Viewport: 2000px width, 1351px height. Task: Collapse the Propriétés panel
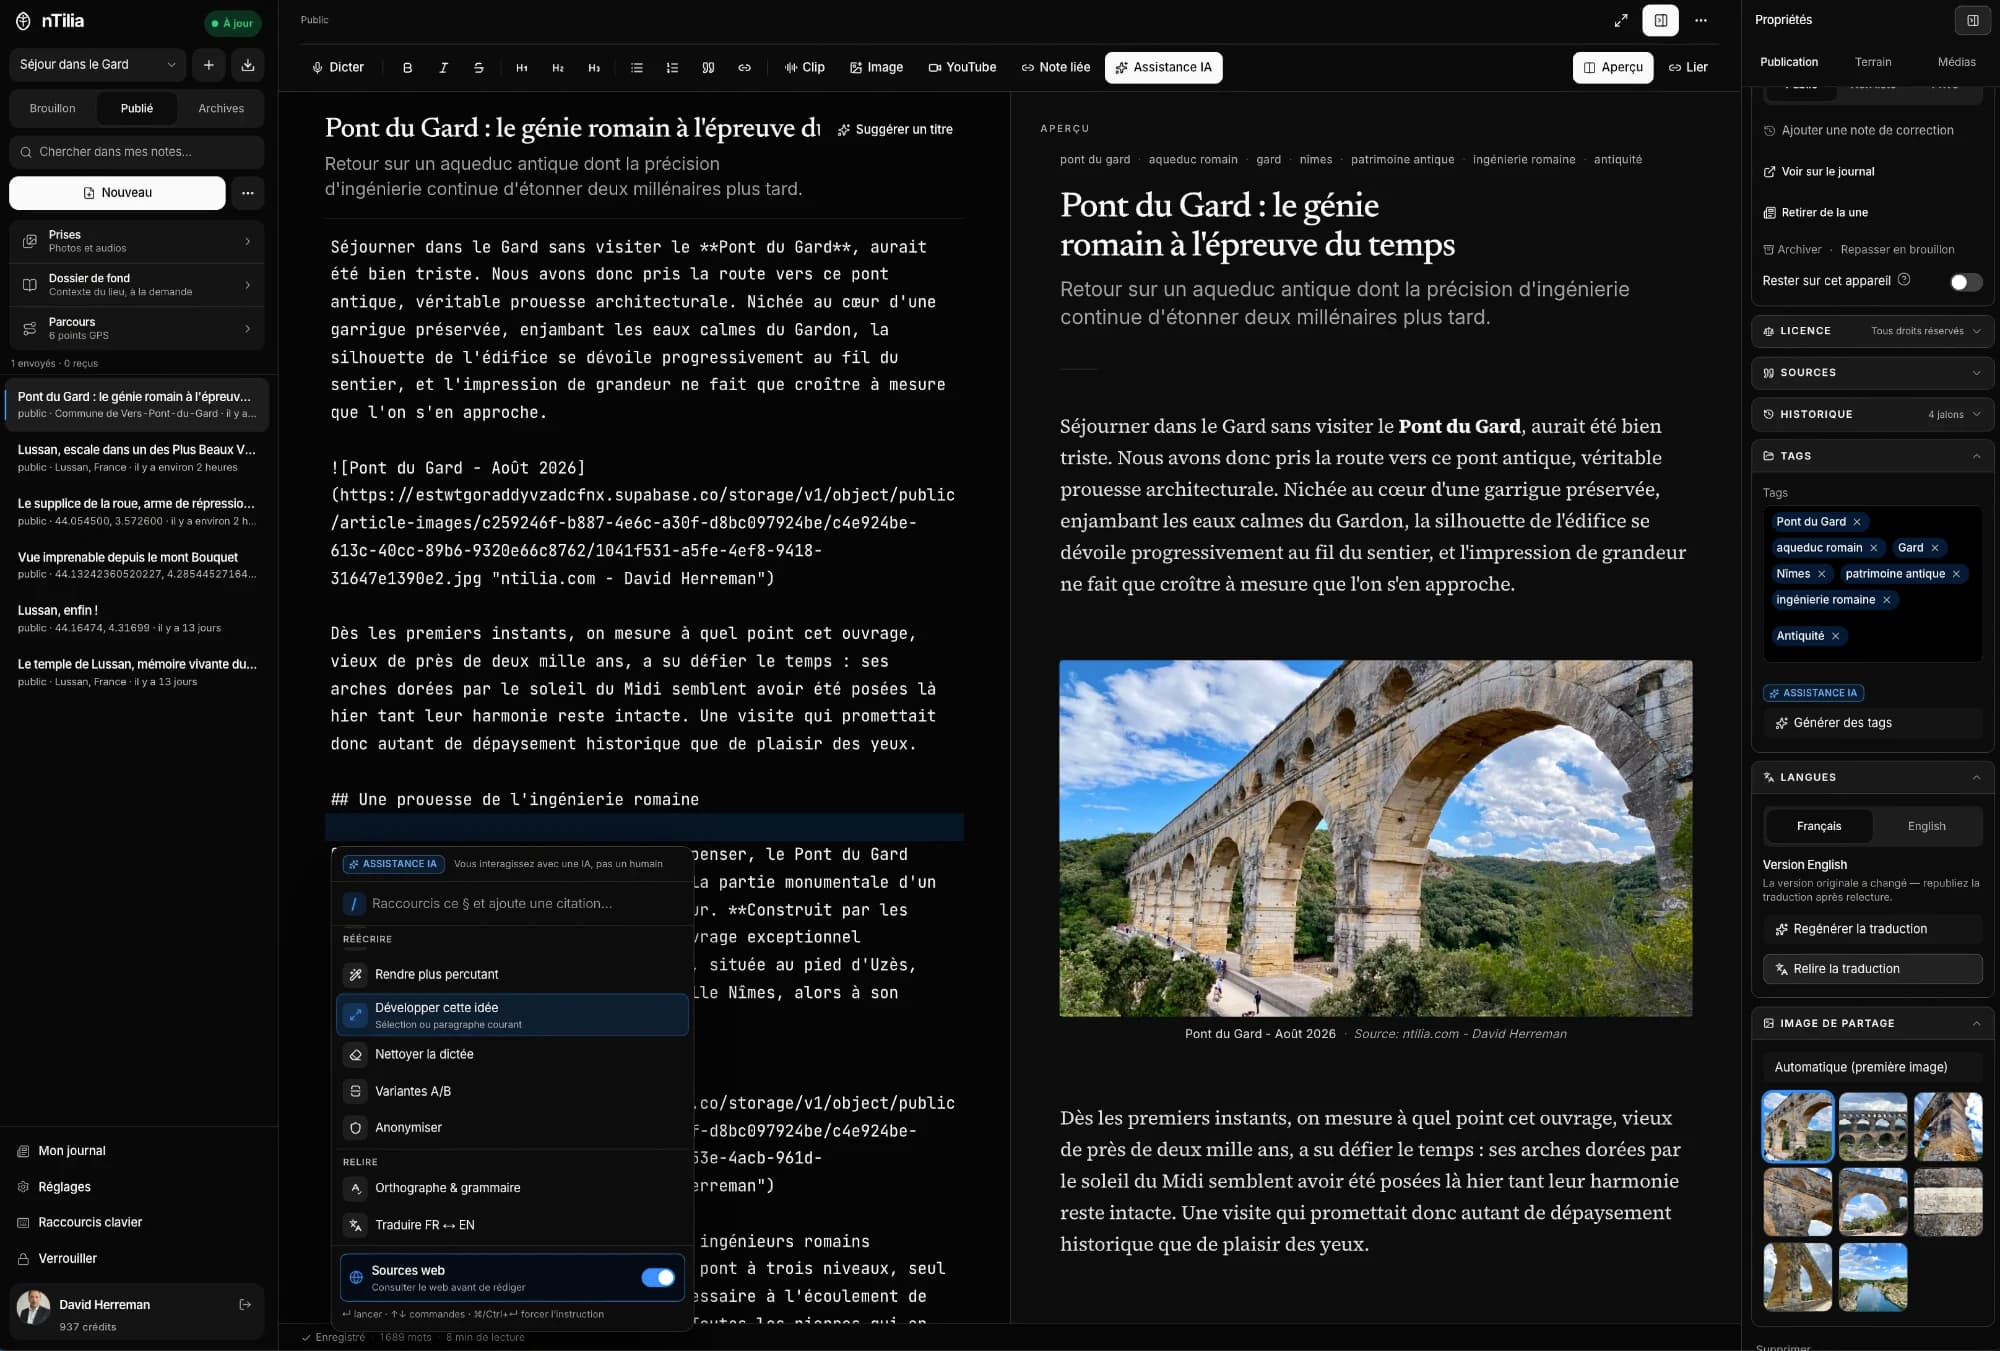1973,20
